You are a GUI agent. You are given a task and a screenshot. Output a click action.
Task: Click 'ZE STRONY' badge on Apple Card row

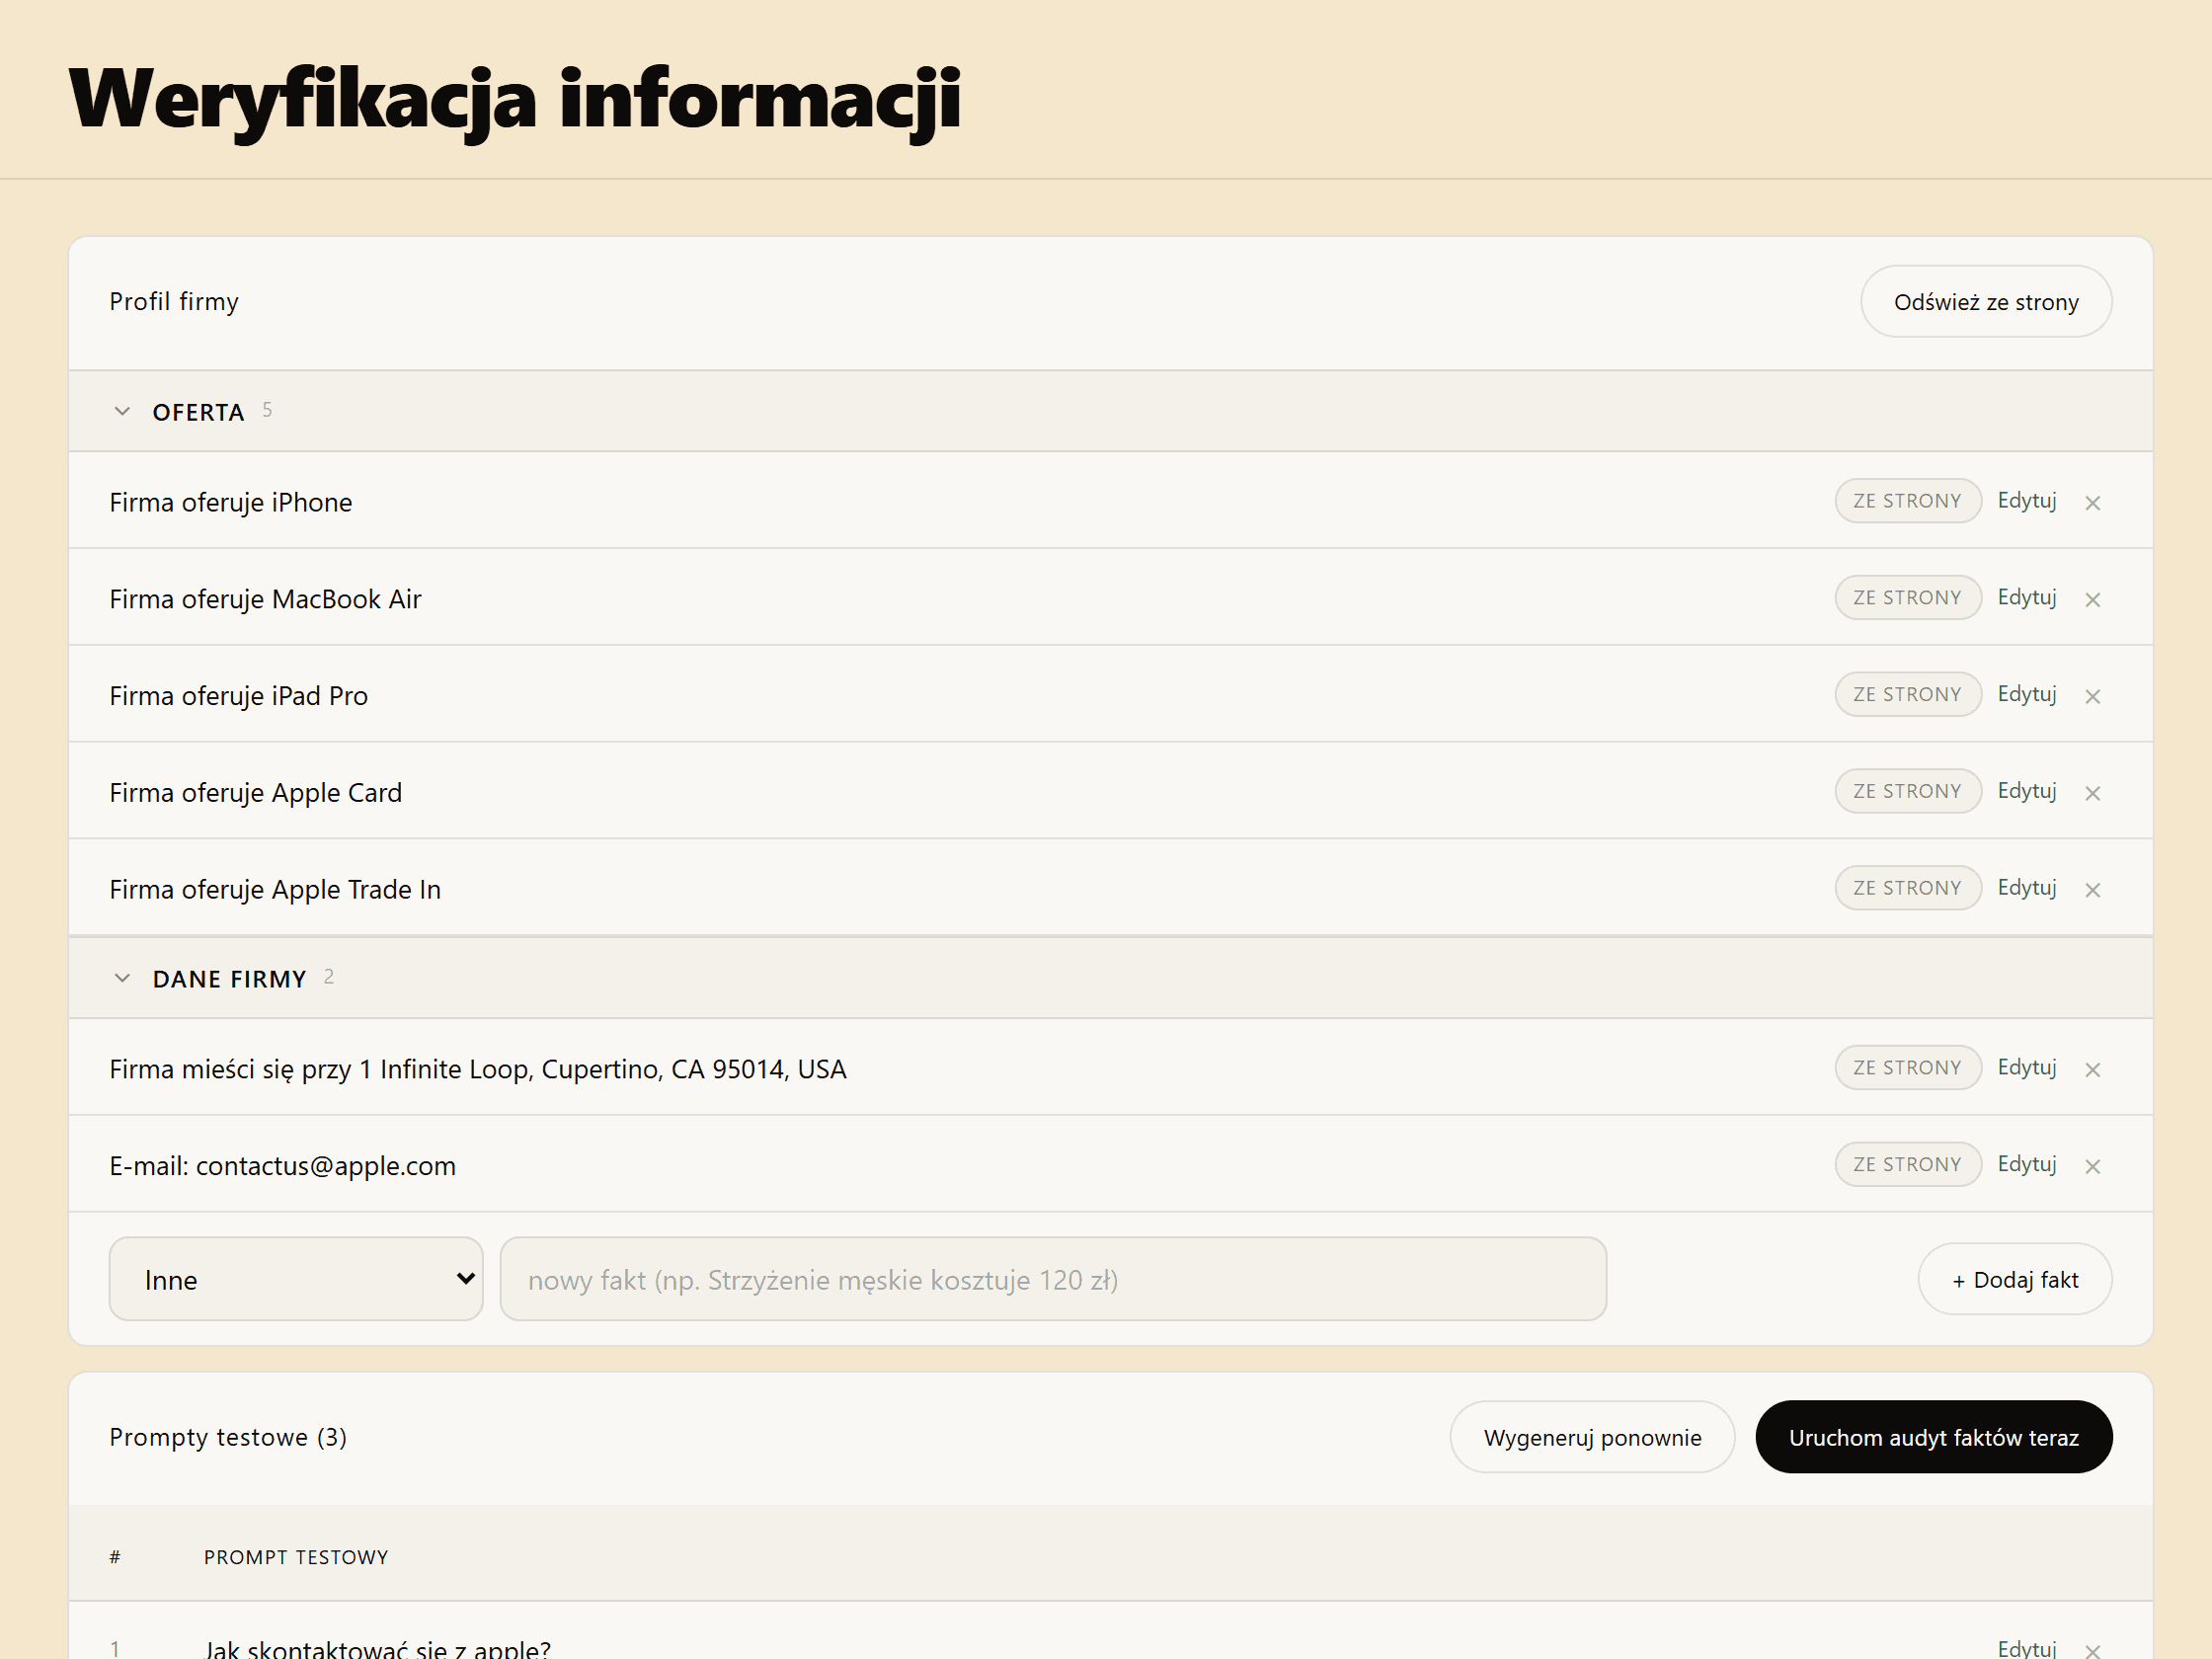pos(1908,791)
